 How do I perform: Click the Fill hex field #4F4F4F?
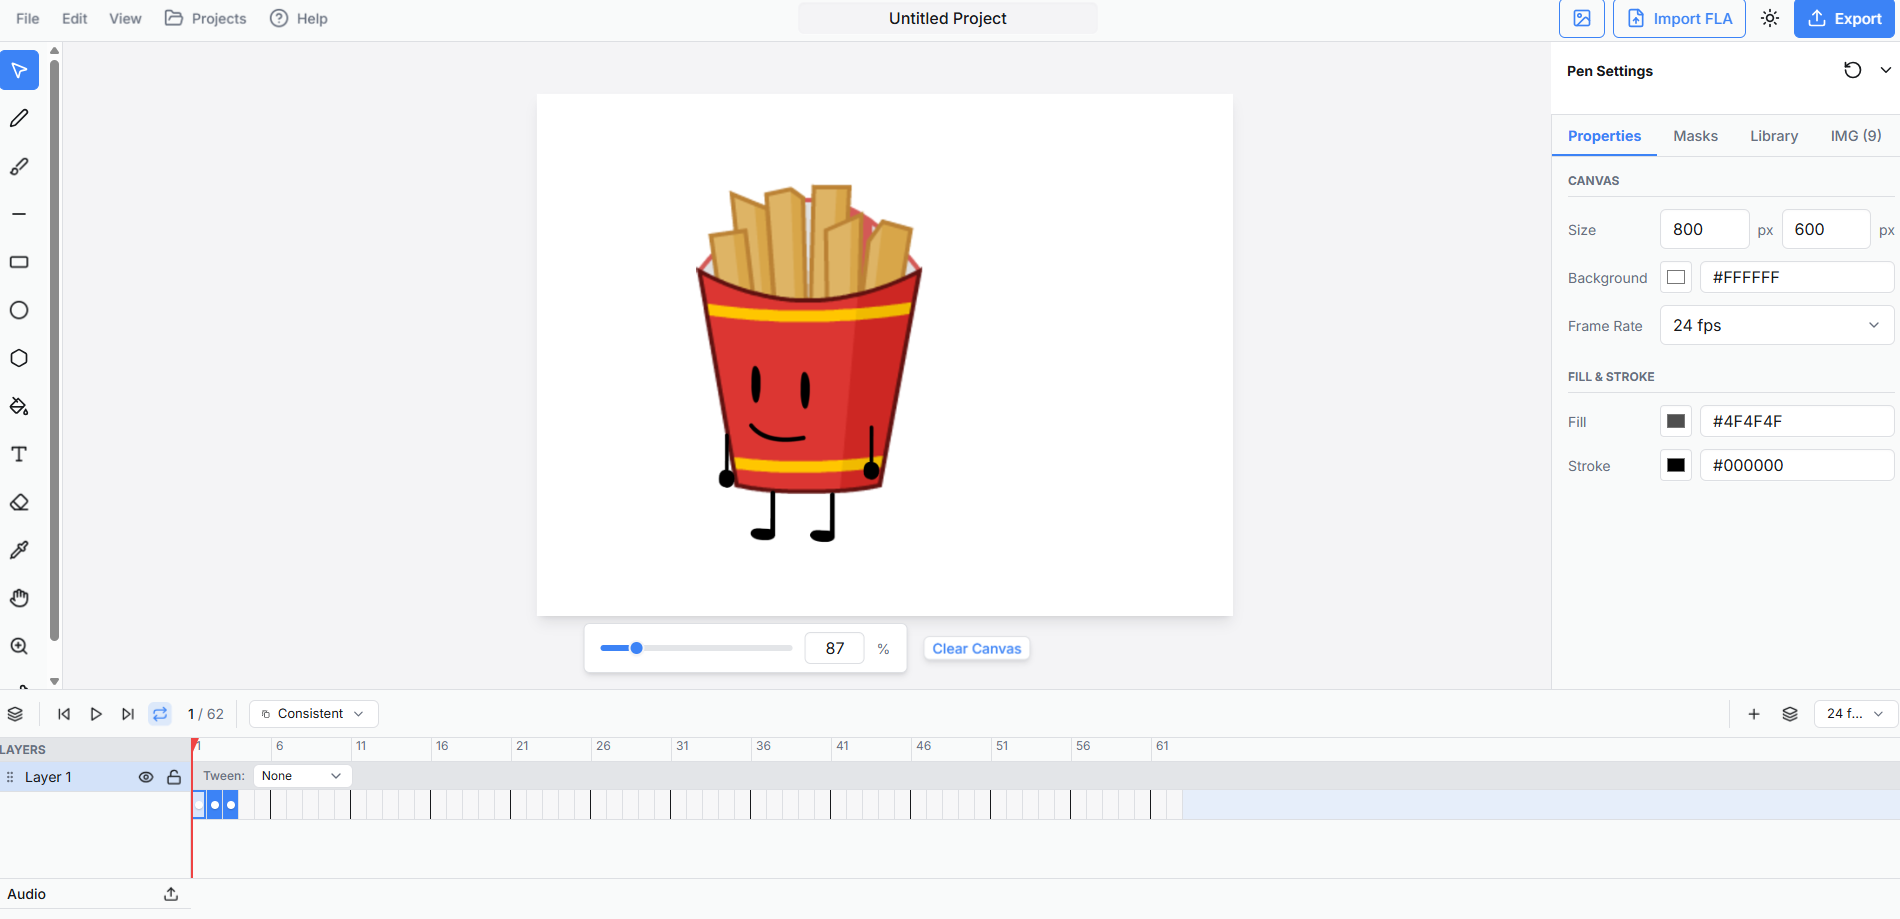tap(1797, 421)
